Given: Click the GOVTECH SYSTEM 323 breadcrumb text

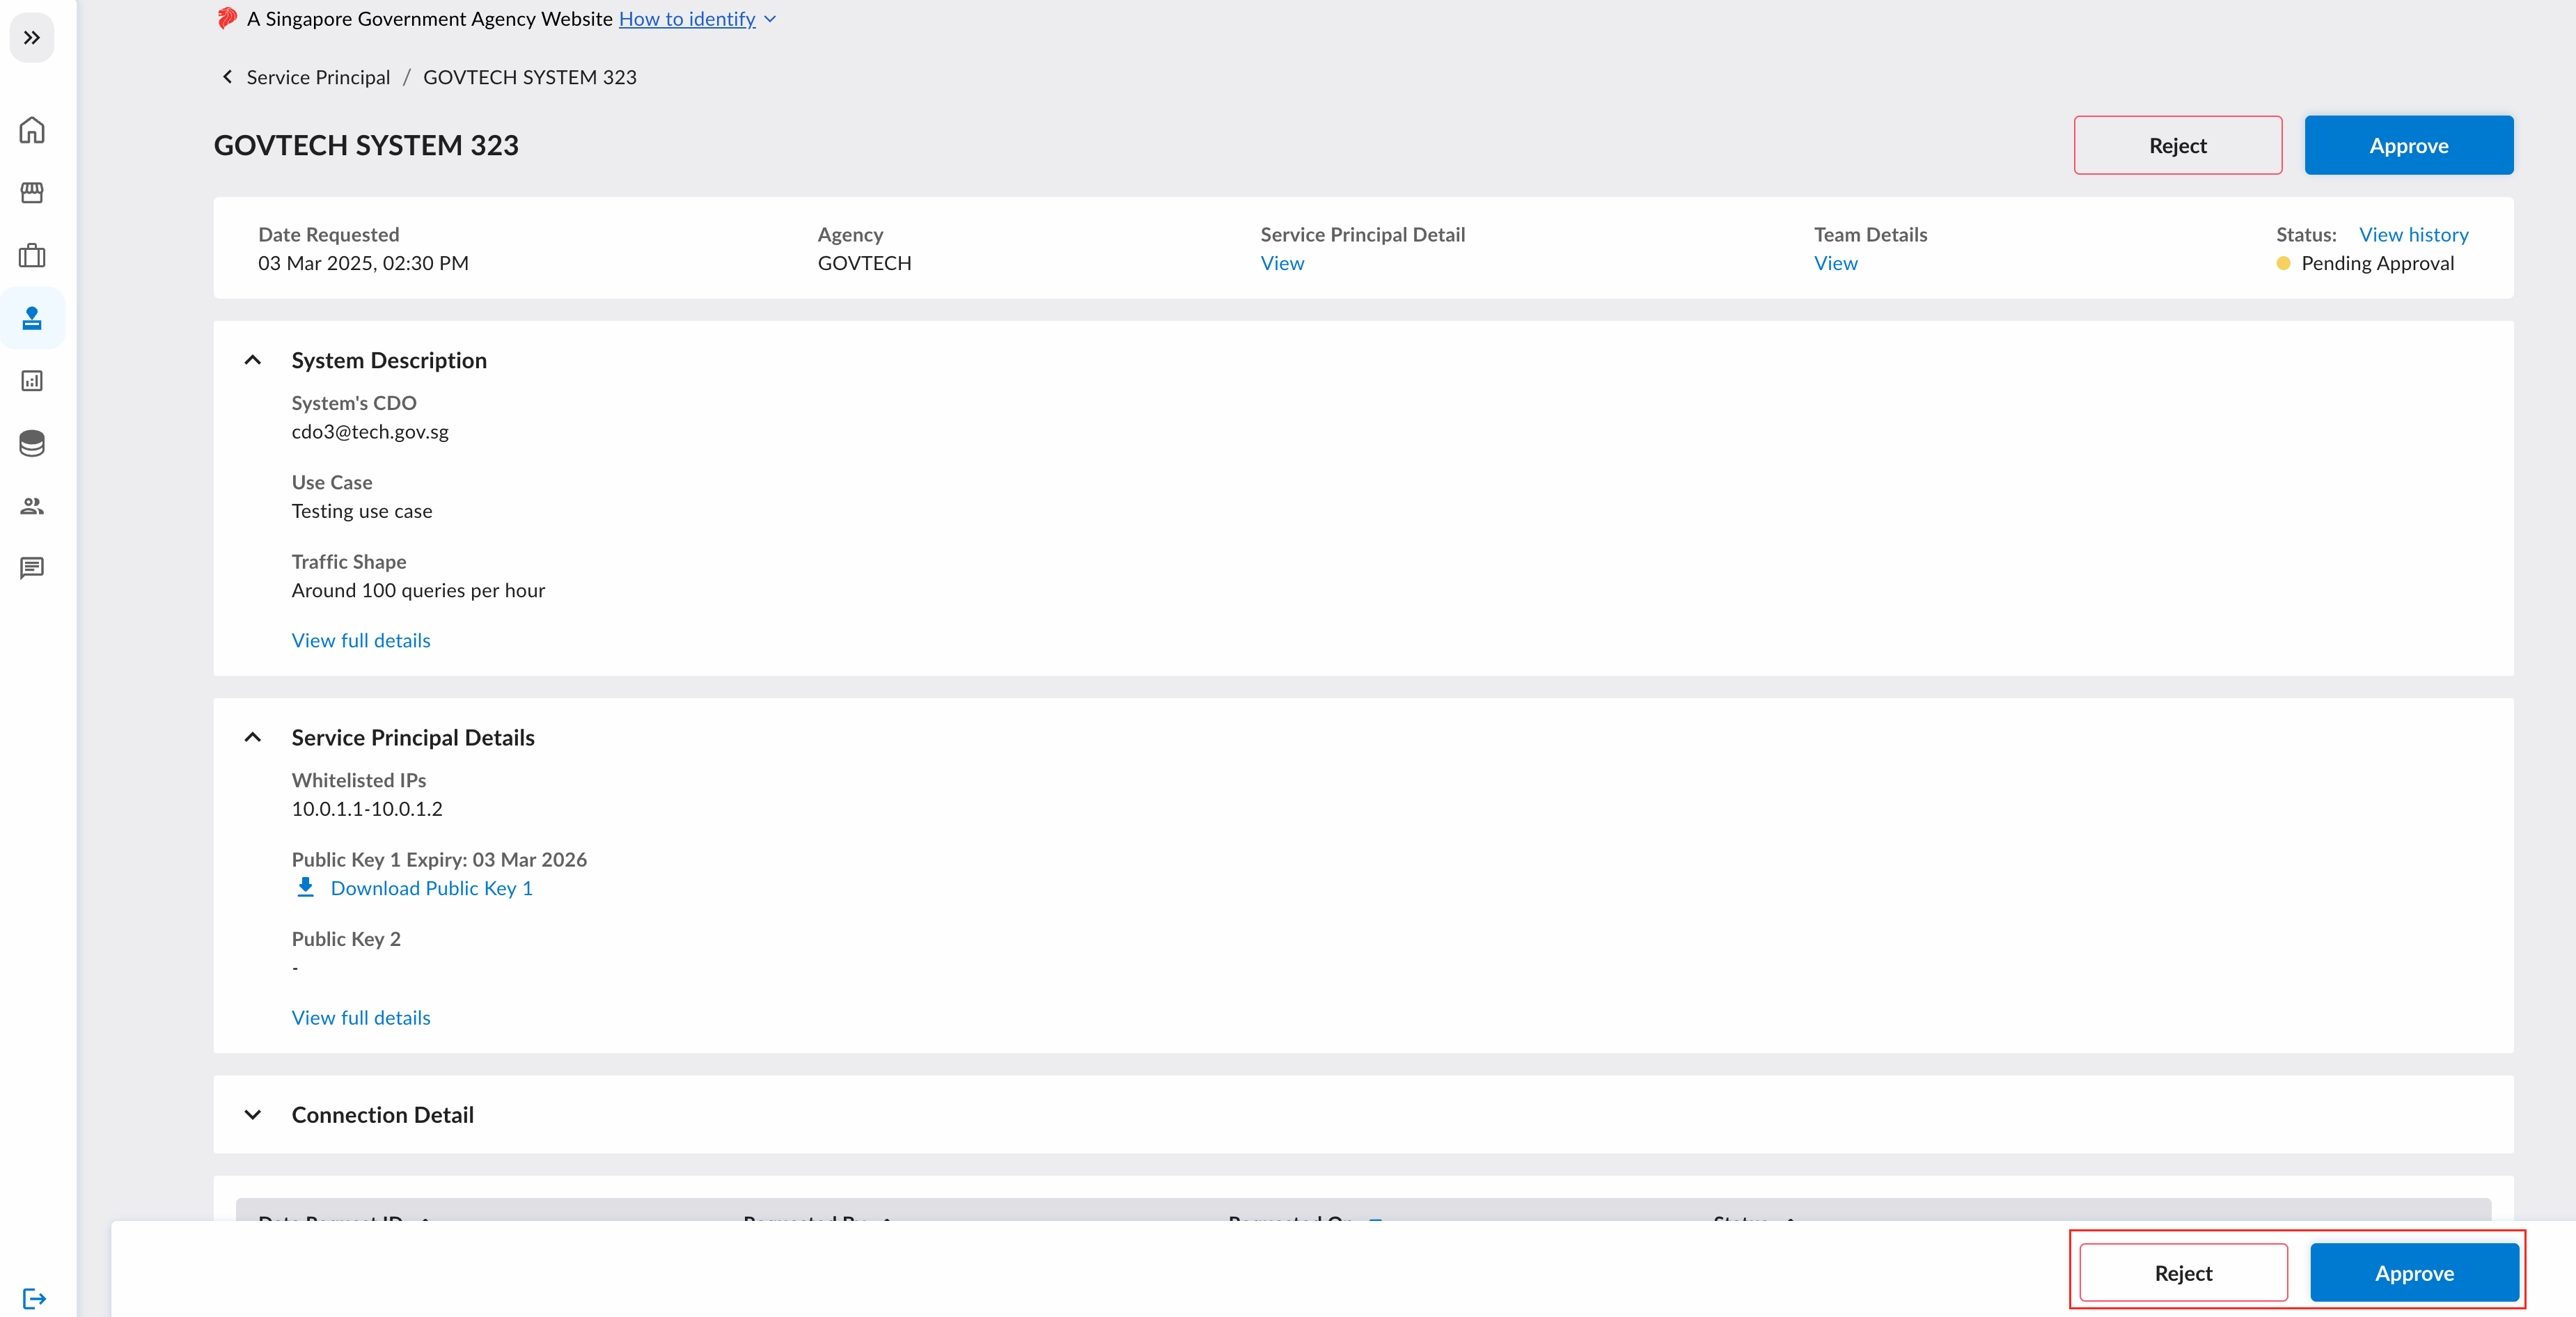Looking at the screenshot, I should [x=529, y=77].
